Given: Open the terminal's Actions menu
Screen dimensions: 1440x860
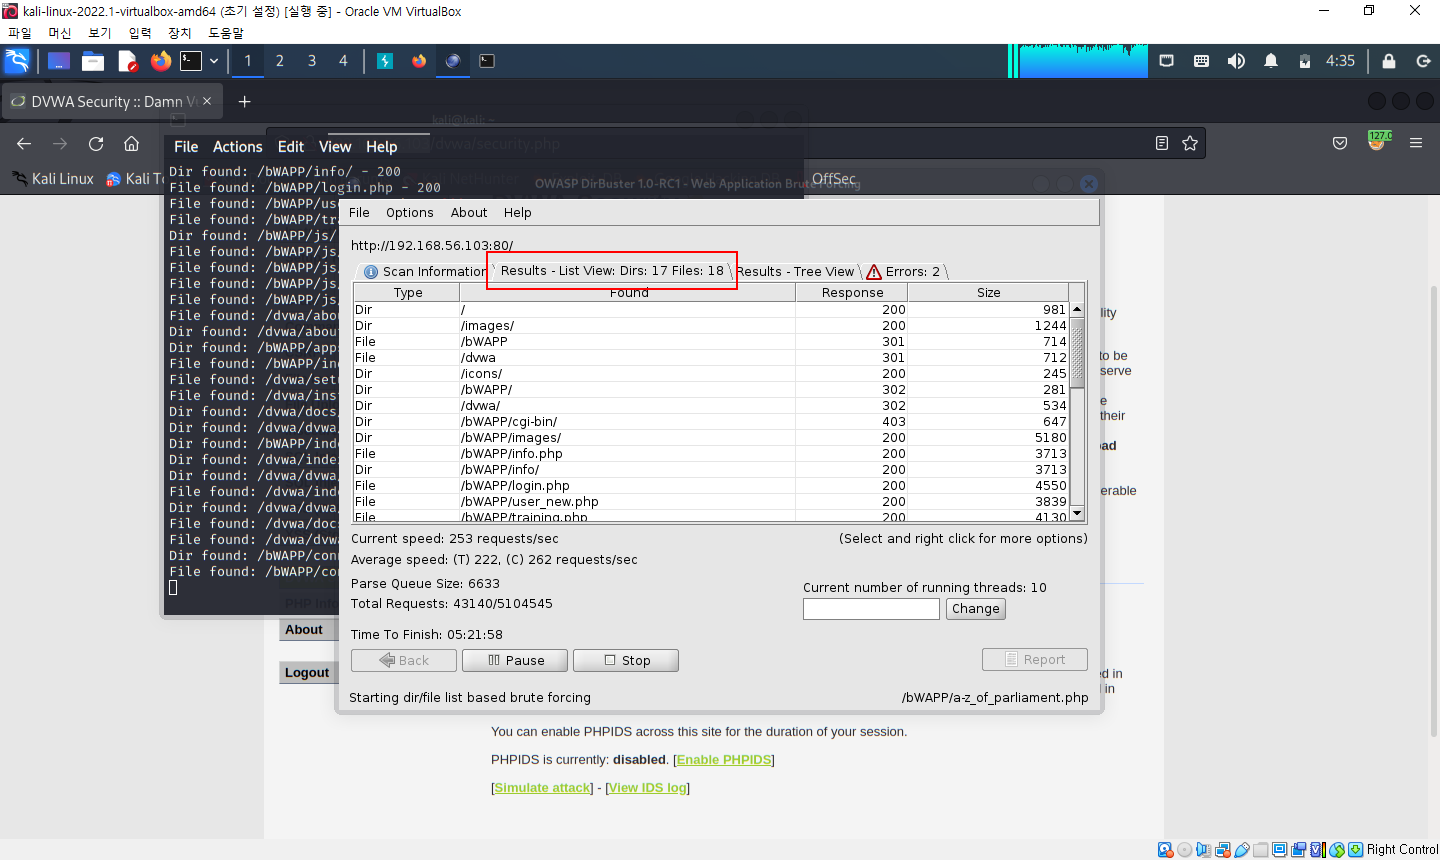Looking at the screenshot, I should click(x=238, y=147).
